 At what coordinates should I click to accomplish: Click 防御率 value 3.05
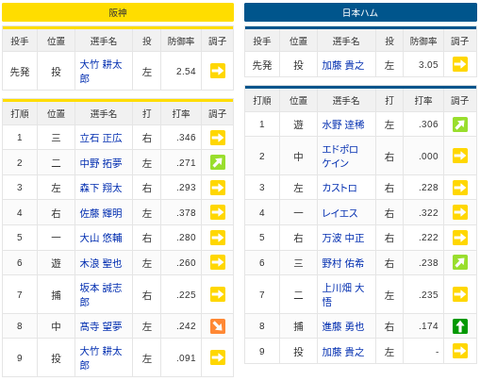[428, 65]
